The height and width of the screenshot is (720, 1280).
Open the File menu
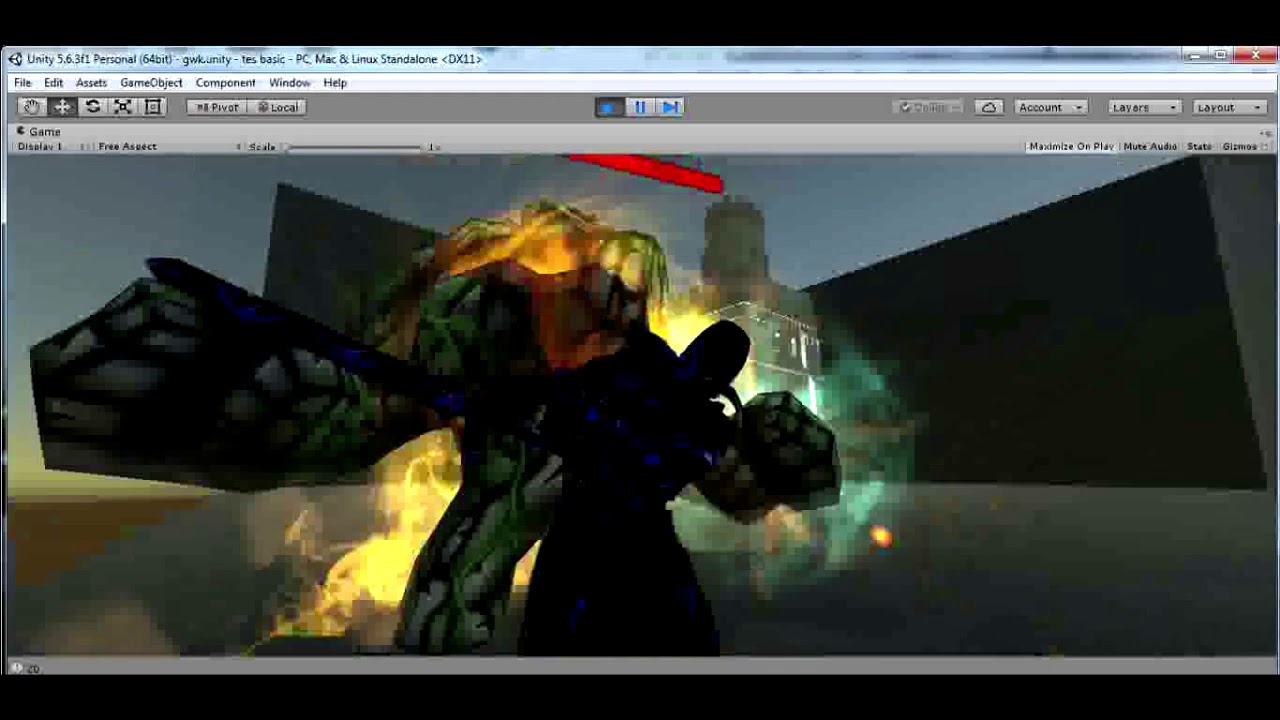(x=23, y=83)
